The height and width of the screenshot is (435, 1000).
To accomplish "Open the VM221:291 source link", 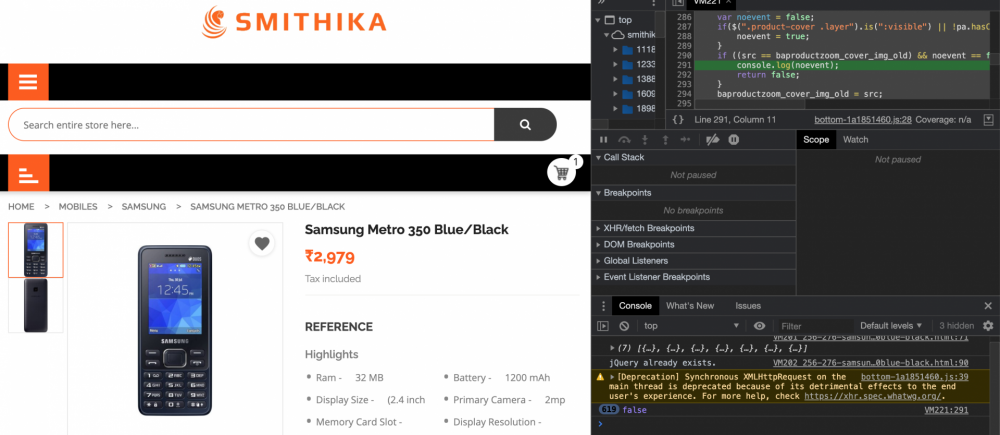I will point(946,410).
